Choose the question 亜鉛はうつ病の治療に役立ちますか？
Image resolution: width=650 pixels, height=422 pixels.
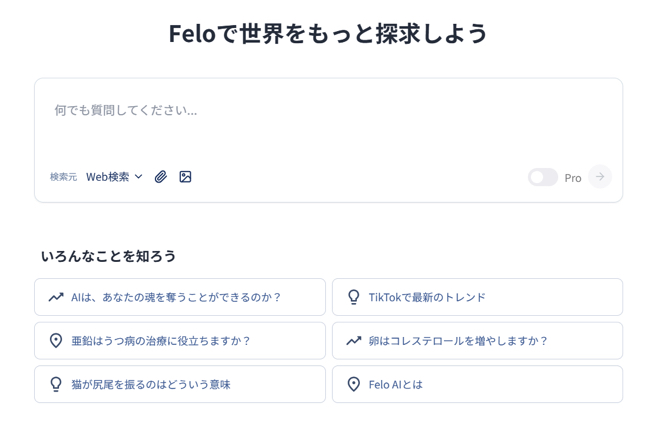point(161,341)
